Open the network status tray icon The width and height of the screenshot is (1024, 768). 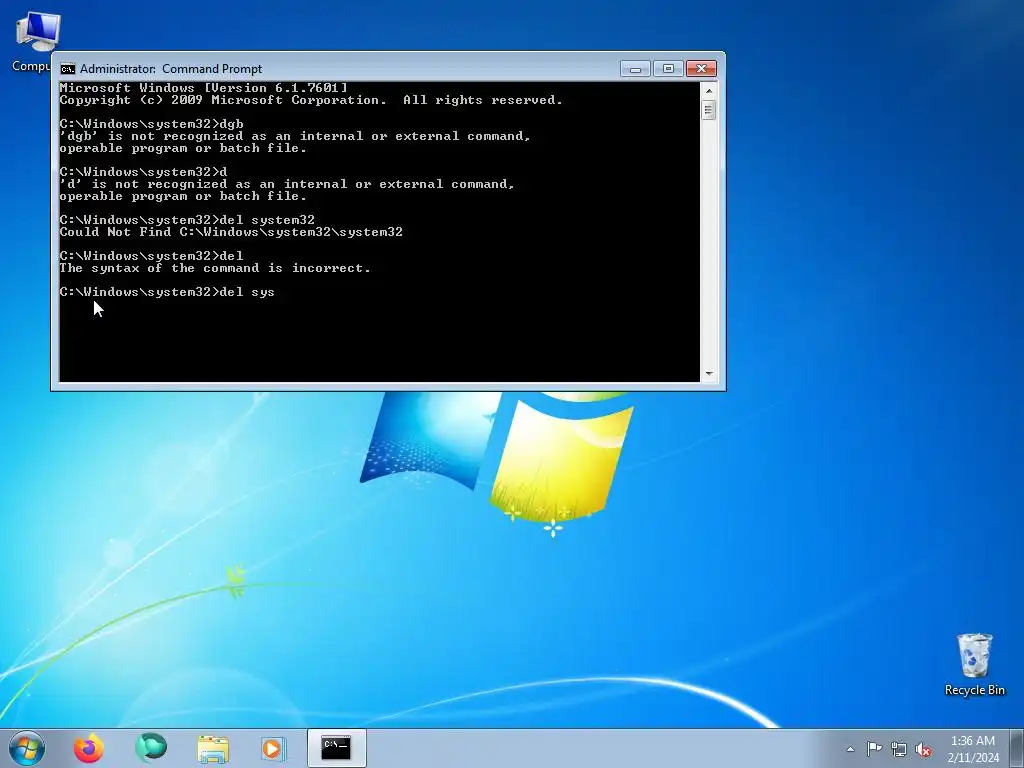pyautogui.click(x=899, y=749)
